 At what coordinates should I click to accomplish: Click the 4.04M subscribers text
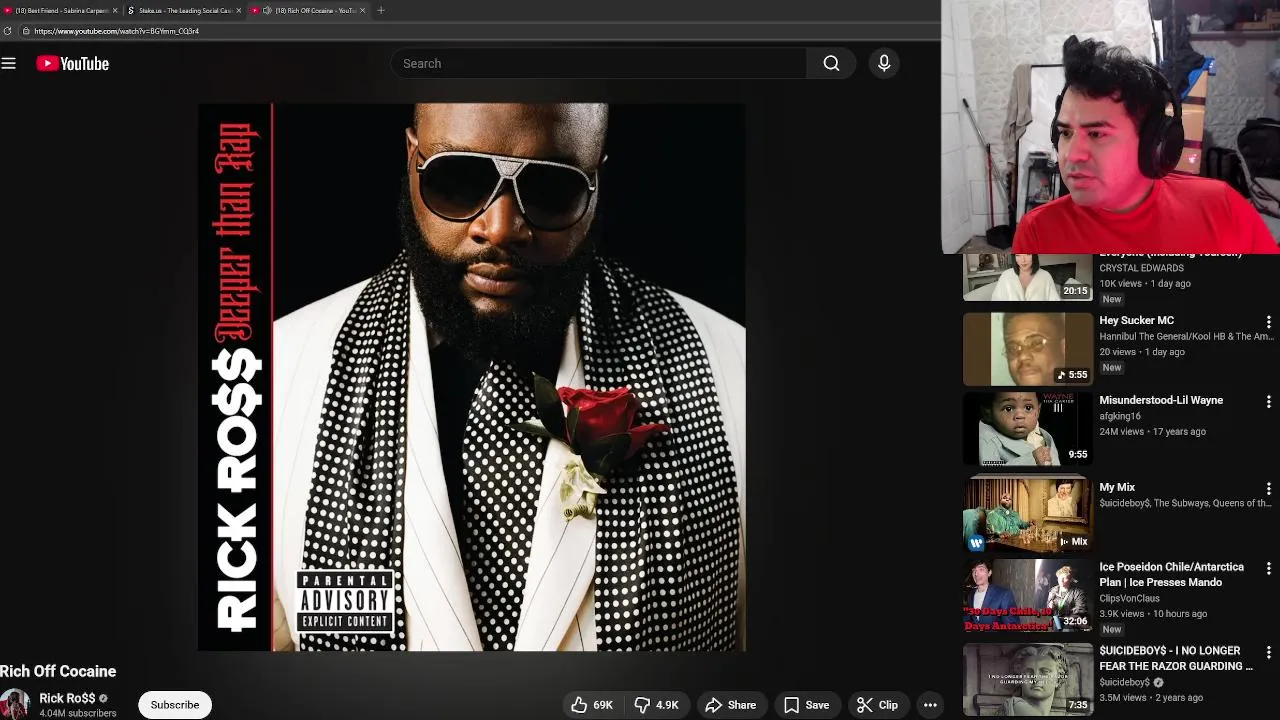point(78,714)
